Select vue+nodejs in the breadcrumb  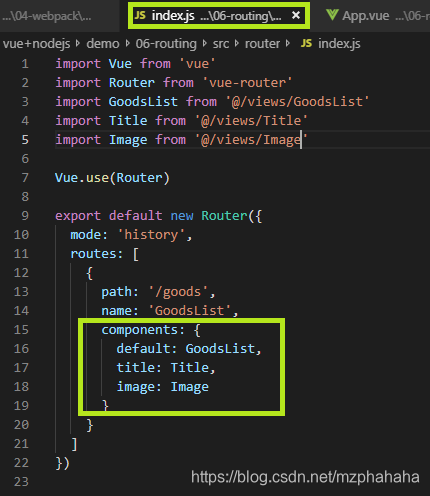36,44
